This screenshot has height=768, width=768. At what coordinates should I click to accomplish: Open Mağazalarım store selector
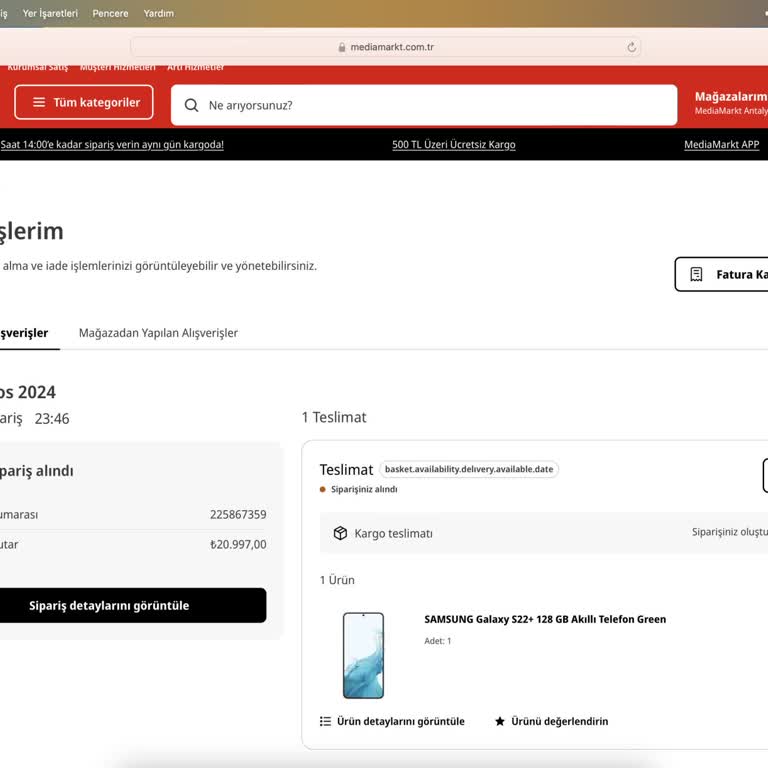731,102
